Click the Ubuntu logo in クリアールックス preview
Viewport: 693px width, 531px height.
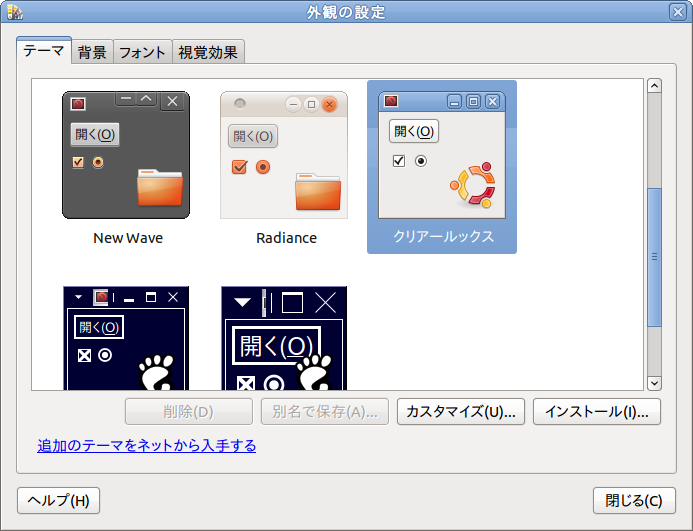[473, 185]
